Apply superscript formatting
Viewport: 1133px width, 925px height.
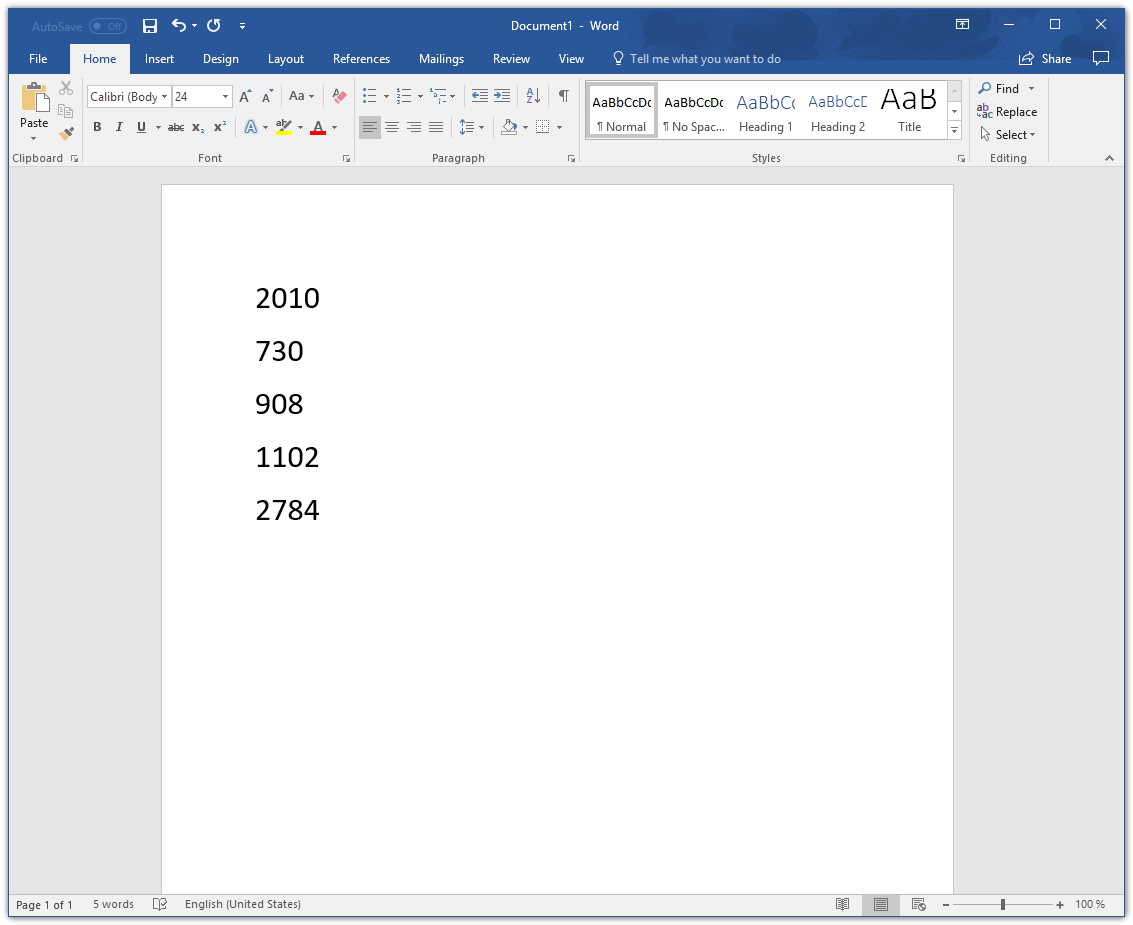220,127
